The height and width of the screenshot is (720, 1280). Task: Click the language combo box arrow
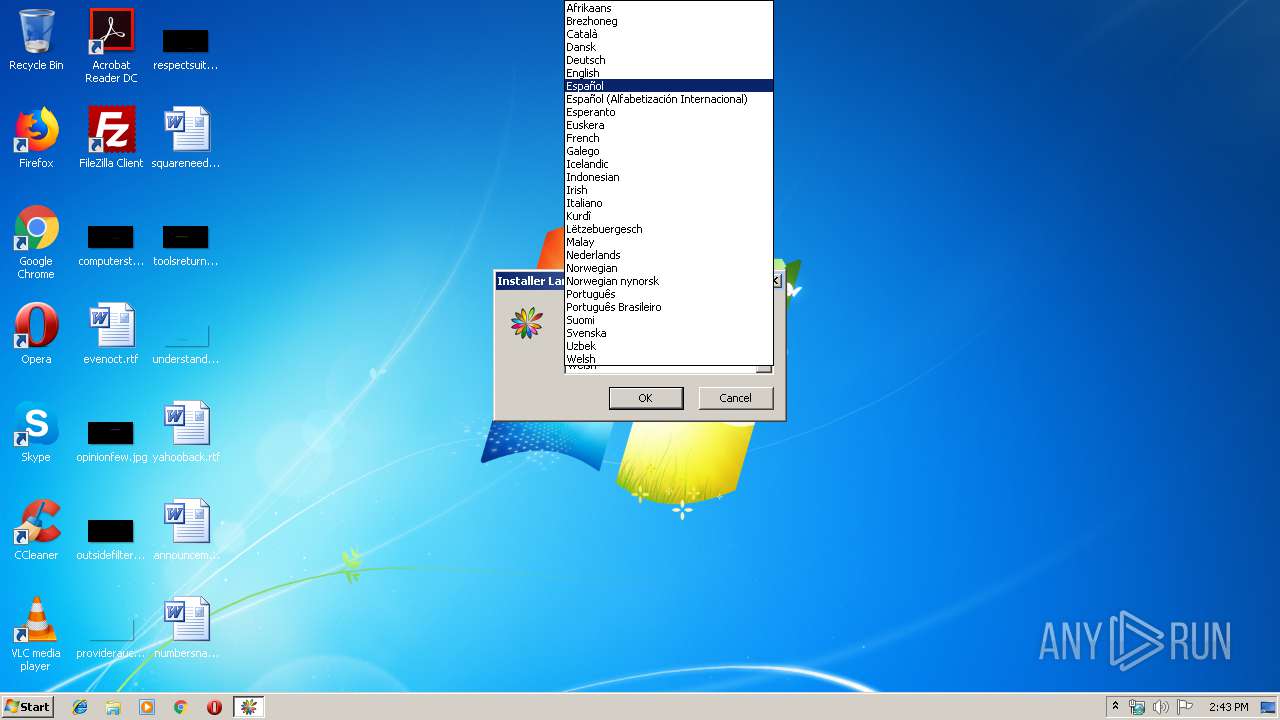764,369
